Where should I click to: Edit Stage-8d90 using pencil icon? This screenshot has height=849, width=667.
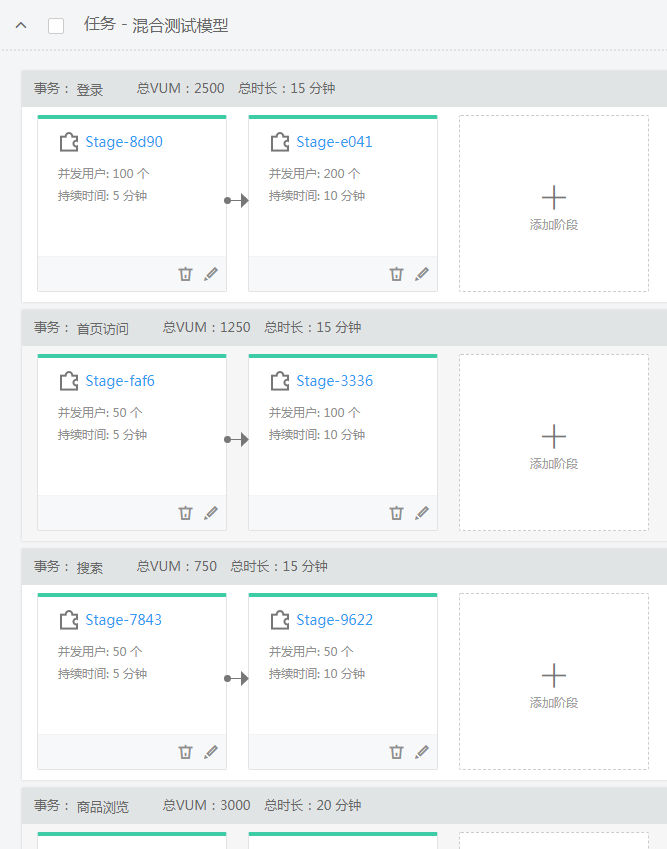[210, 274]
